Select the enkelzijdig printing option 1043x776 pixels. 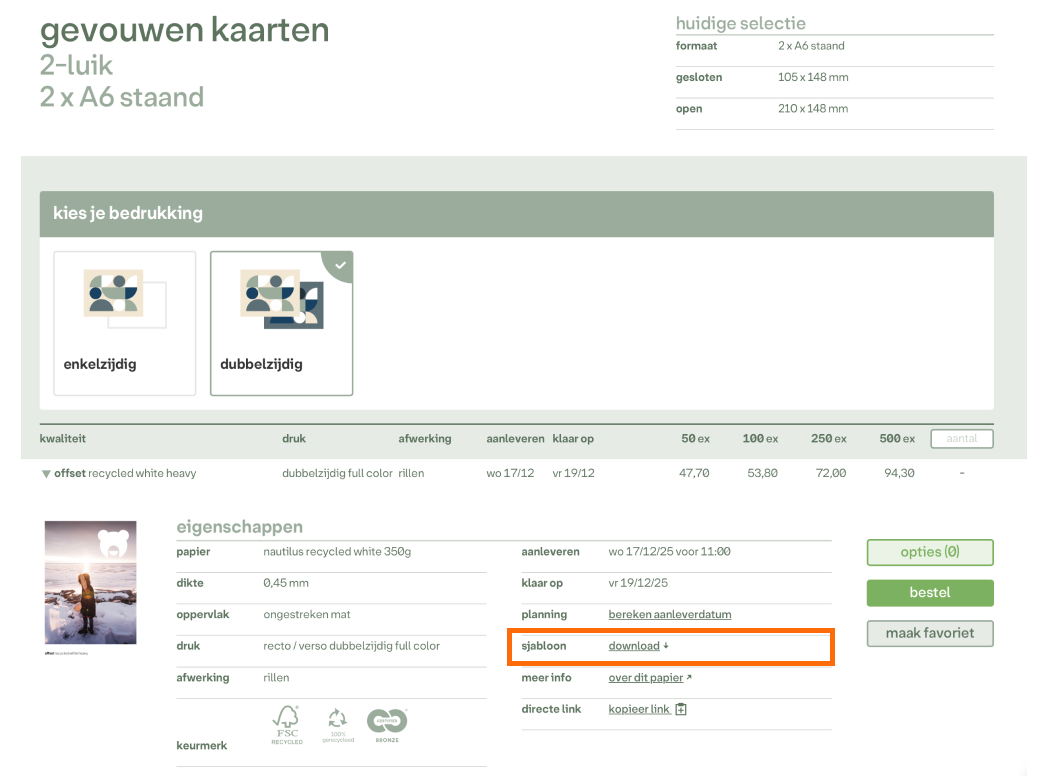125,323
